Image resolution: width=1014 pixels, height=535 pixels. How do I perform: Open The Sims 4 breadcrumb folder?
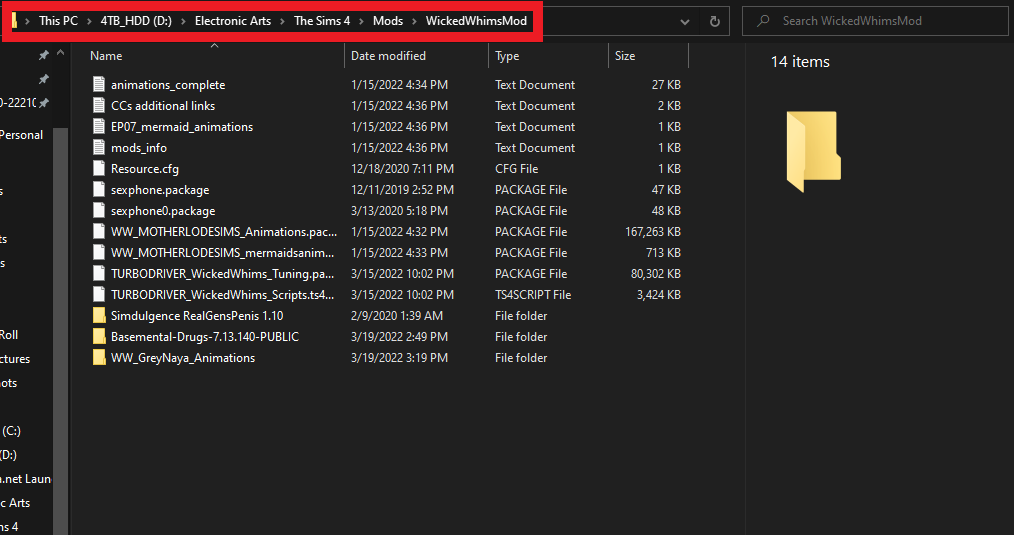pos(322,21)
